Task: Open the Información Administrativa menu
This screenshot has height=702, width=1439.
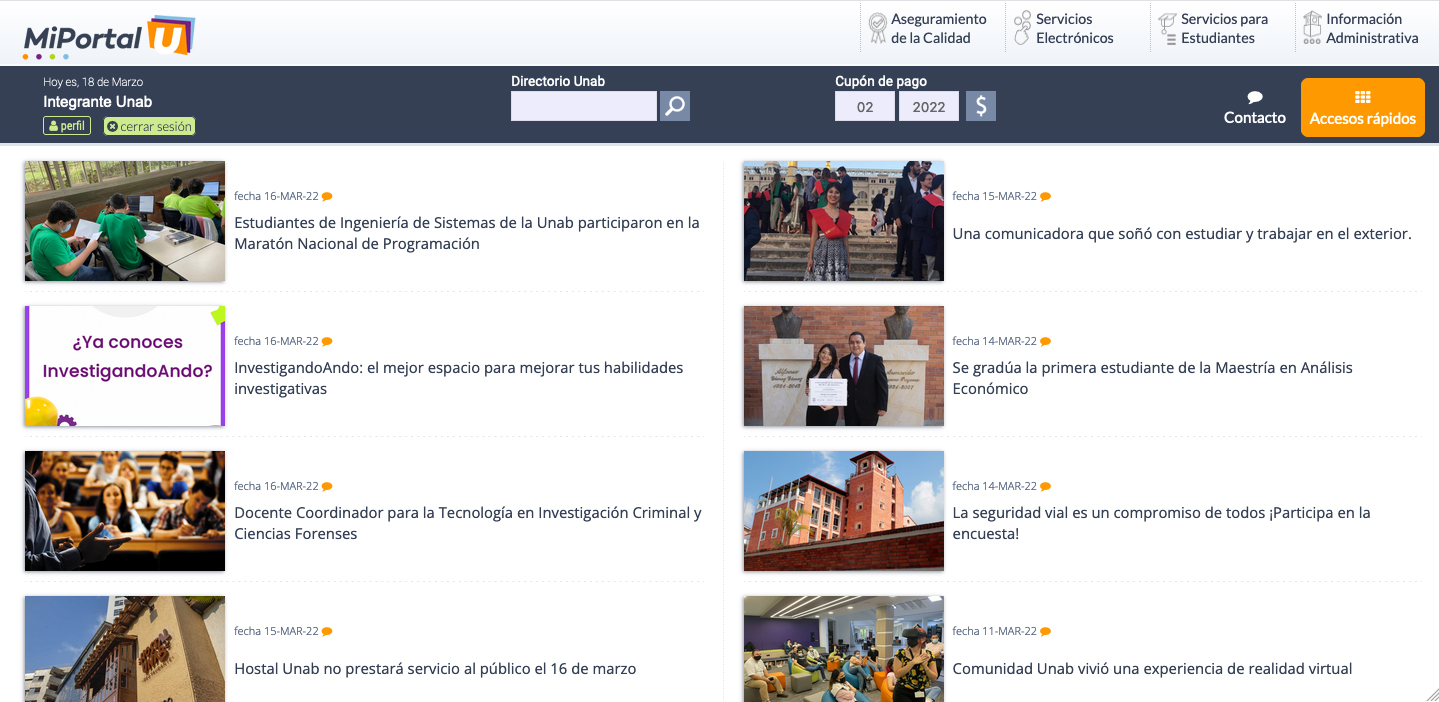Action: click(x=1371, y=29)
